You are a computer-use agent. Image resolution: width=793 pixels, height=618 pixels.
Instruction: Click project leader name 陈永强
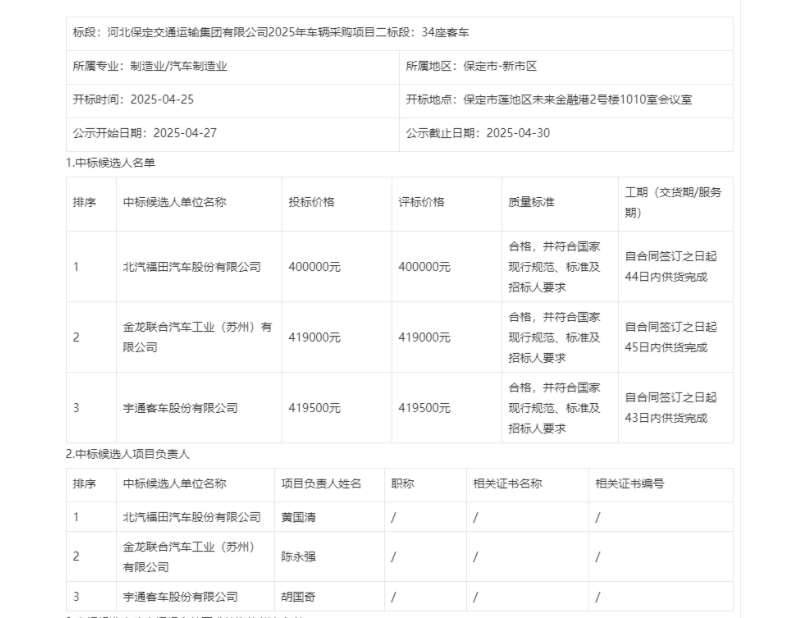coord(301,557)
